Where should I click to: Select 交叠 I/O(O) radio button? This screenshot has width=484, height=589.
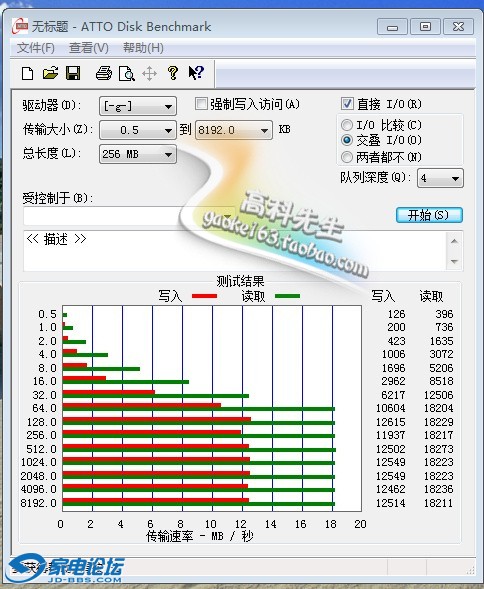pos(346,140)
